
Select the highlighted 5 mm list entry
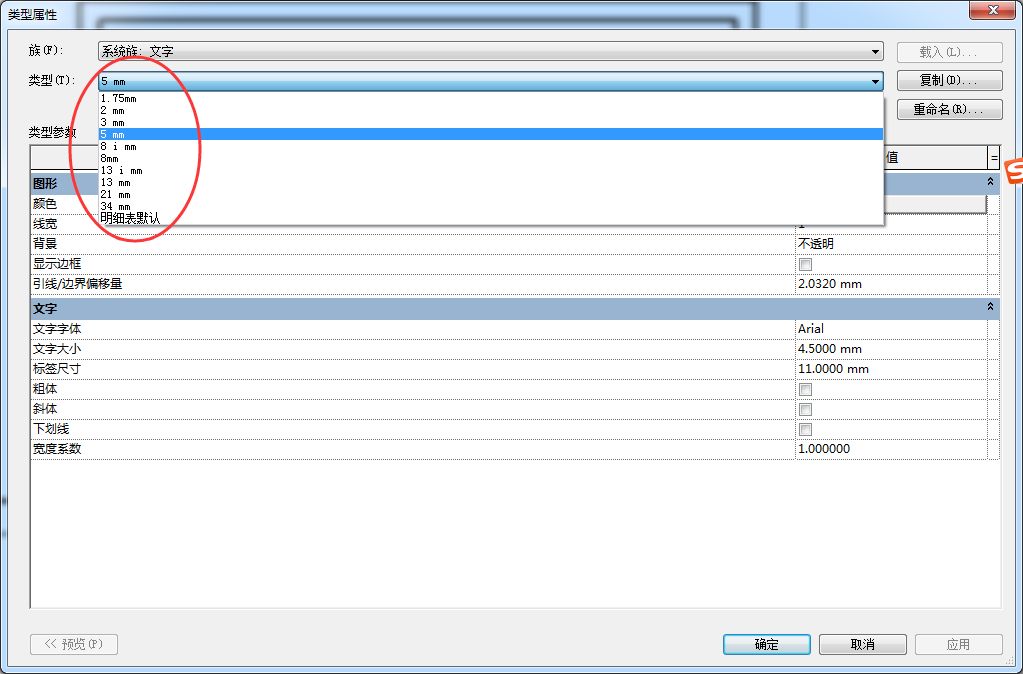pos(491,134)
